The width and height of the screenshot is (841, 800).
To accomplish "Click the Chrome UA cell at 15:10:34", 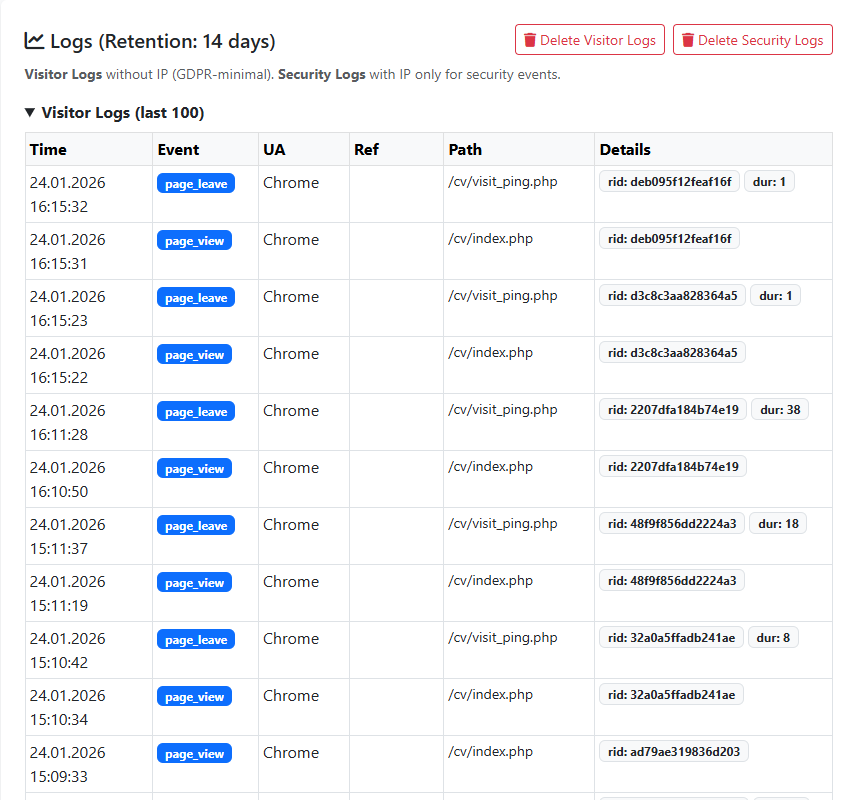I will (291, 696).
